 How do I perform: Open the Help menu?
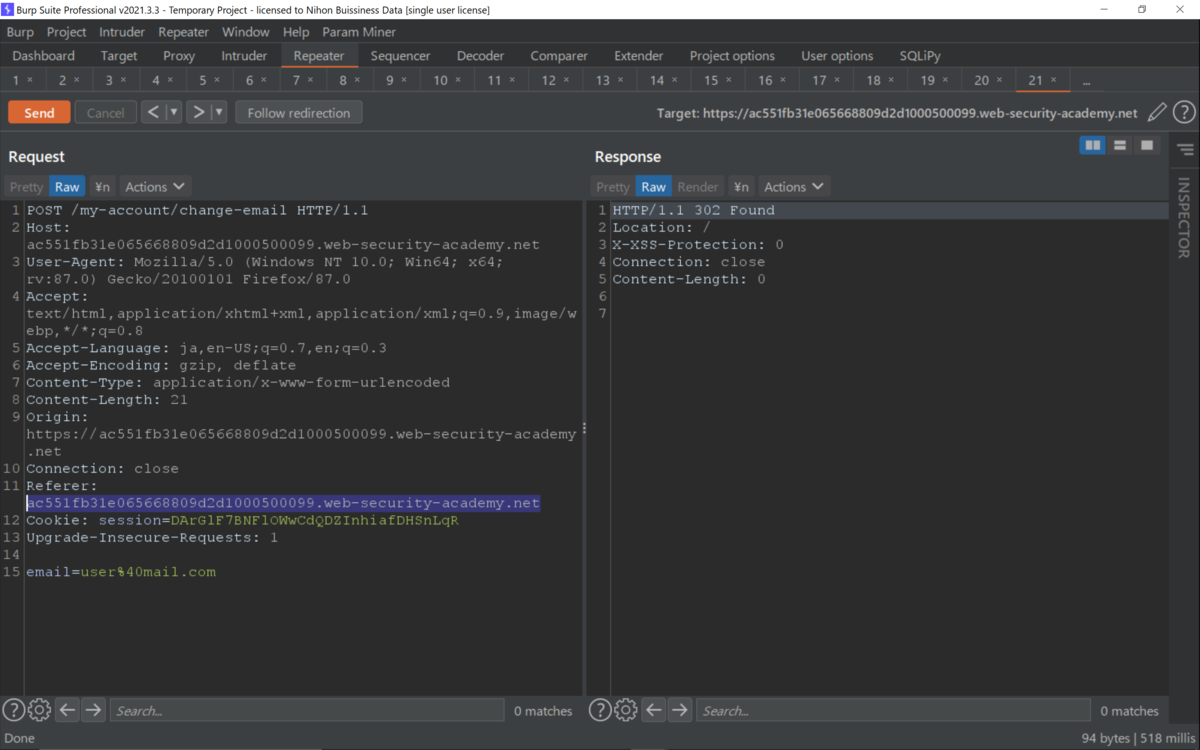click(x=296, y=32)
